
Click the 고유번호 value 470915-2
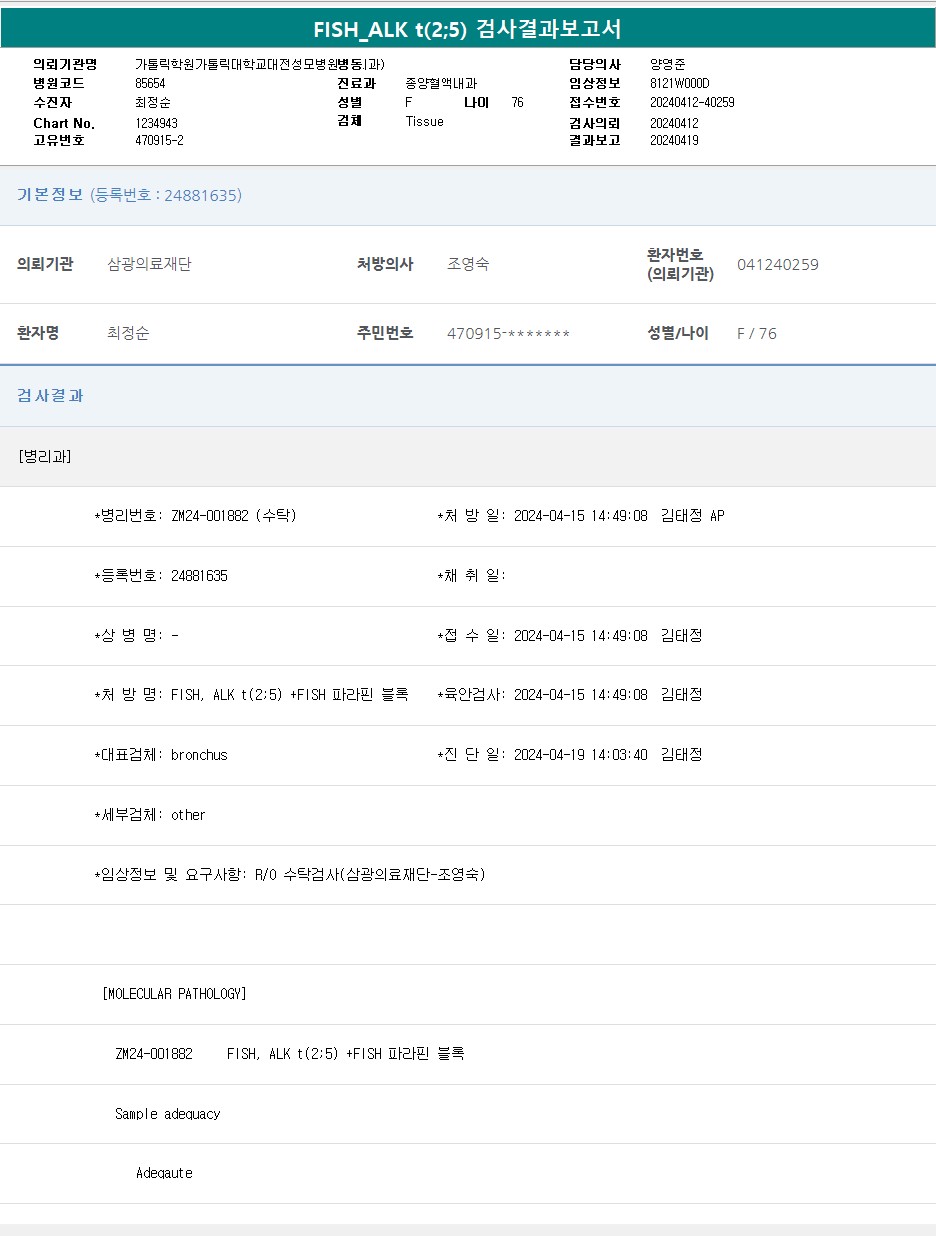pyautogui.click(x=159, y=141)
